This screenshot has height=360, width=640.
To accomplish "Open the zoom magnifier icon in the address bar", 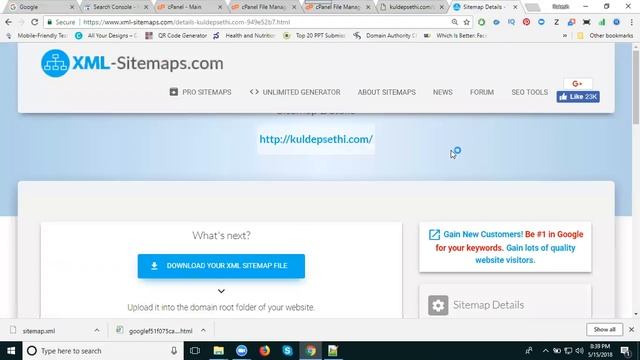I will click(x=455, y=22).
